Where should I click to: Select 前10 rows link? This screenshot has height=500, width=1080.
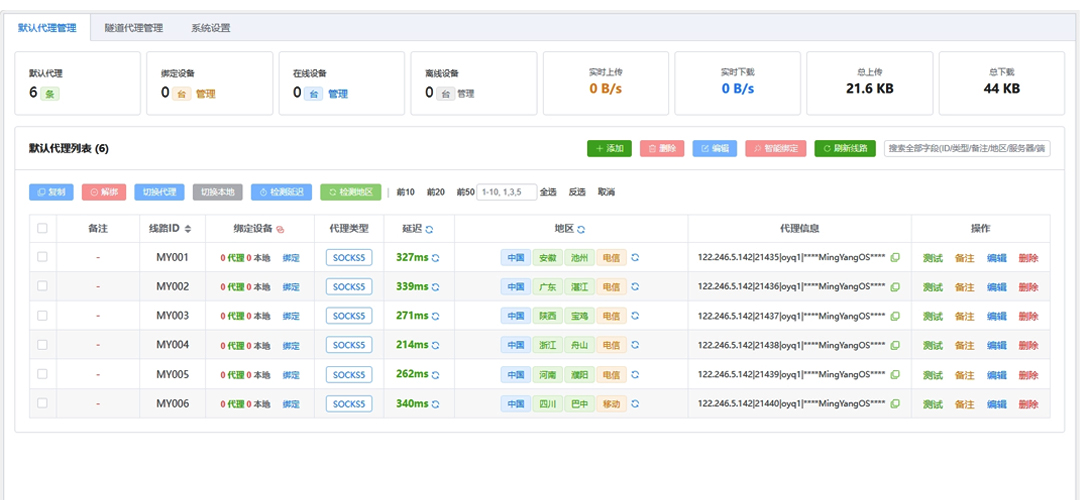click(406, 192)
